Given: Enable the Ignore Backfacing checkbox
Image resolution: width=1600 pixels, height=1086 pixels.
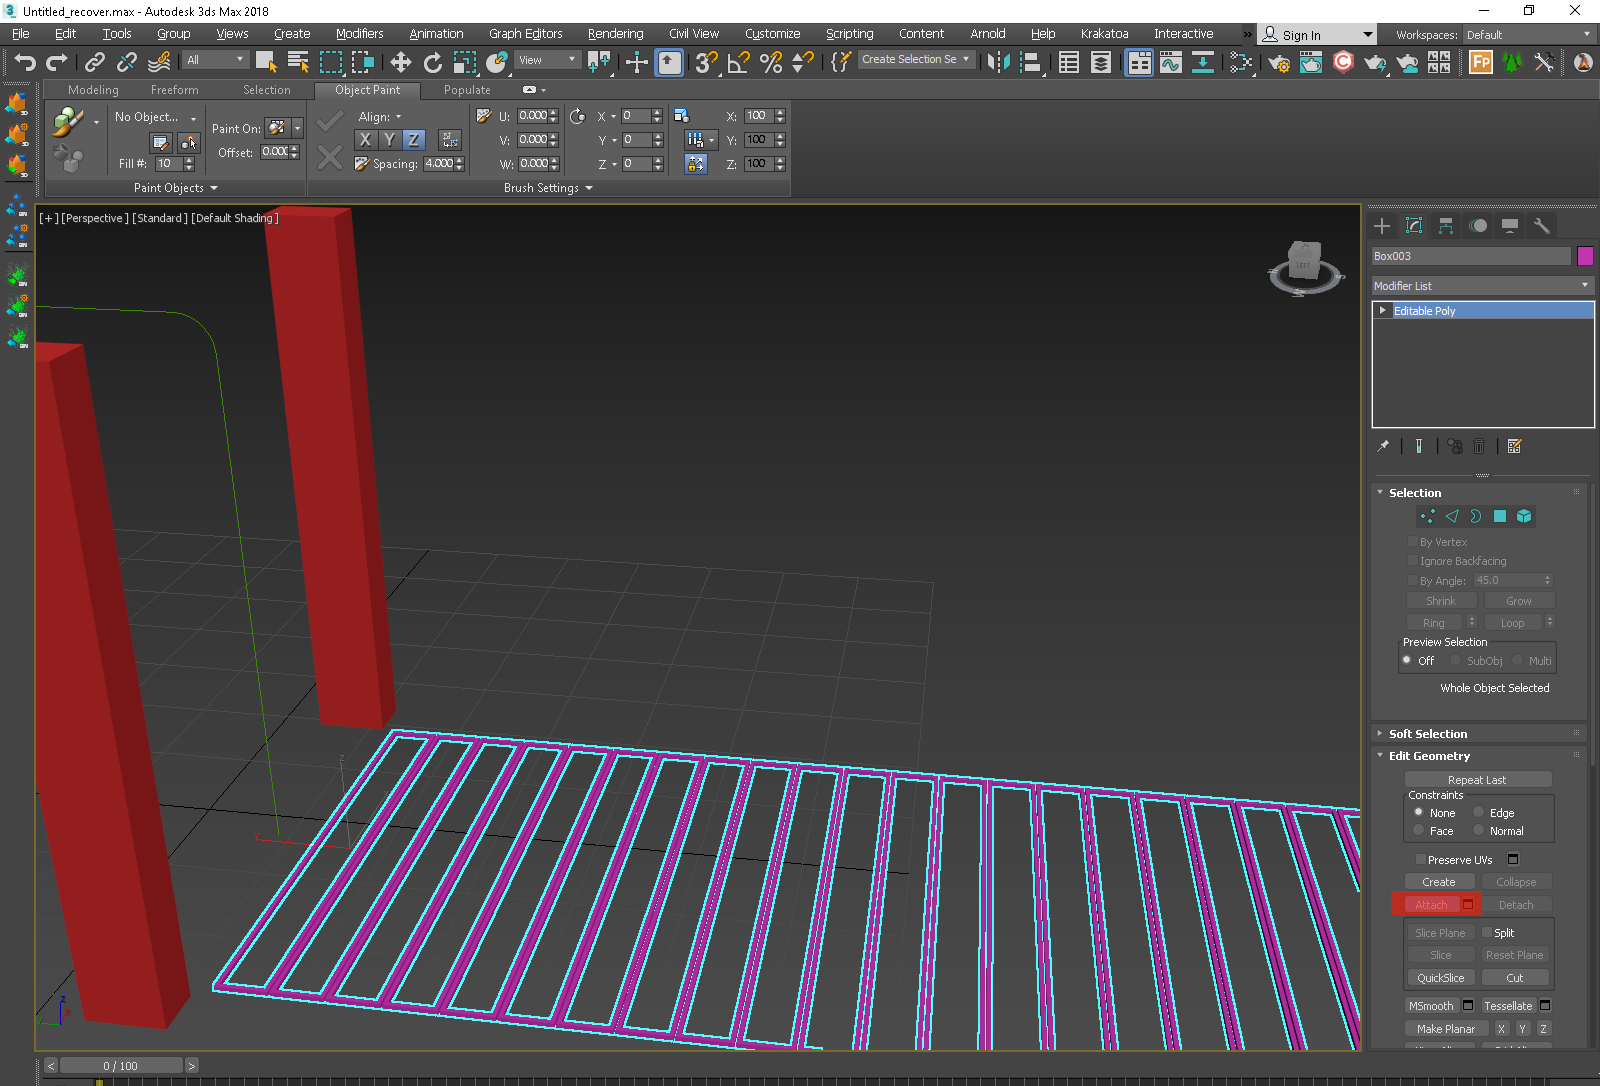Looking at the screenshot, I should pyautogui.click(x=1410, y=561).
